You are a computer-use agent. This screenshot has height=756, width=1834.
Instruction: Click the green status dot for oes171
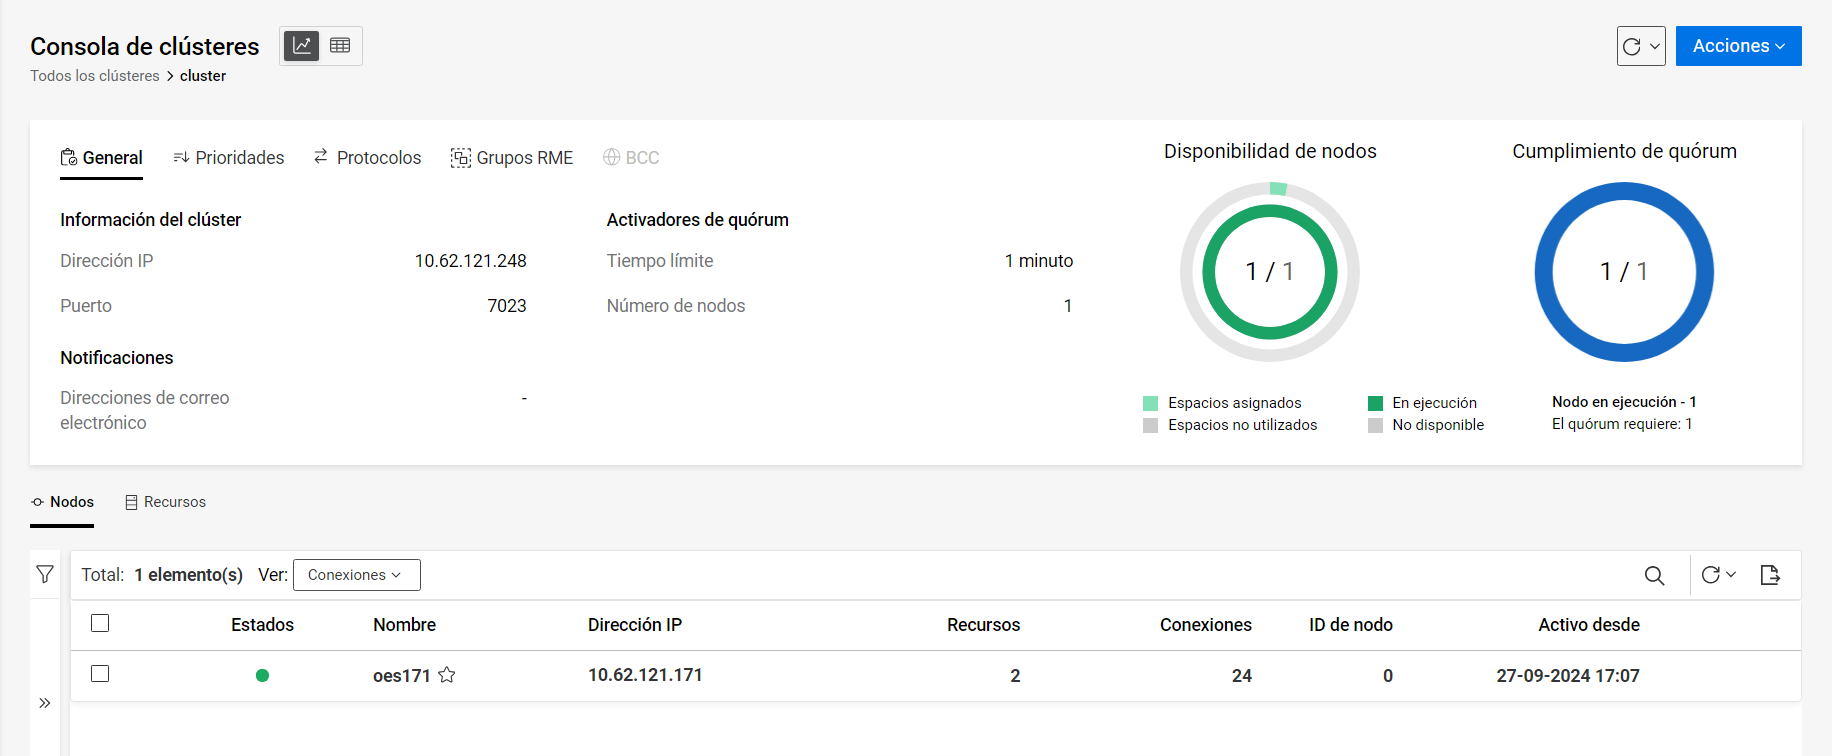(262, 675)
